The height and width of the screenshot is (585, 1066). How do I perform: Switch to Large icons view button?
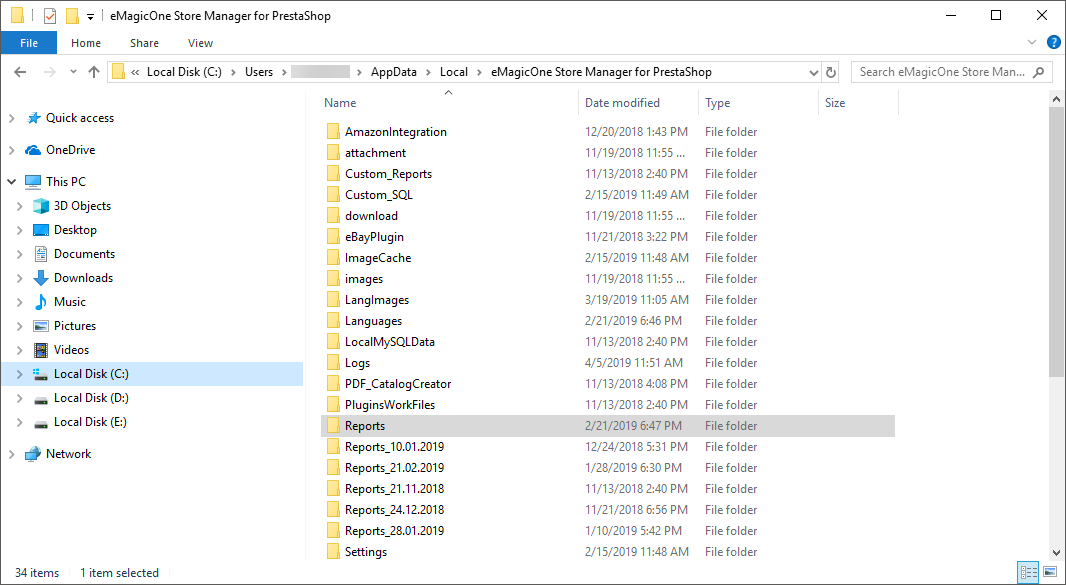pyautogui.click(x=1048, y=573)
